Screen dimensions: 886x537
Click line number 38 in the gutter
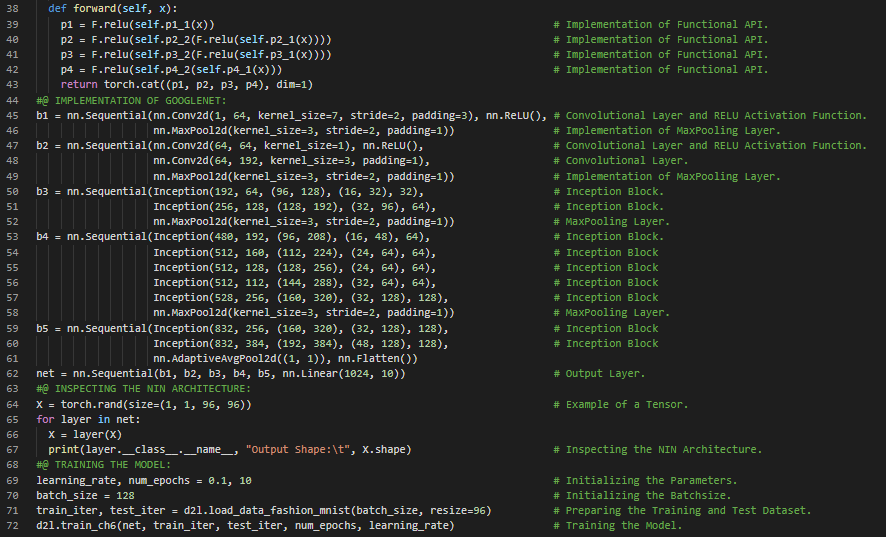click(13, 8)
